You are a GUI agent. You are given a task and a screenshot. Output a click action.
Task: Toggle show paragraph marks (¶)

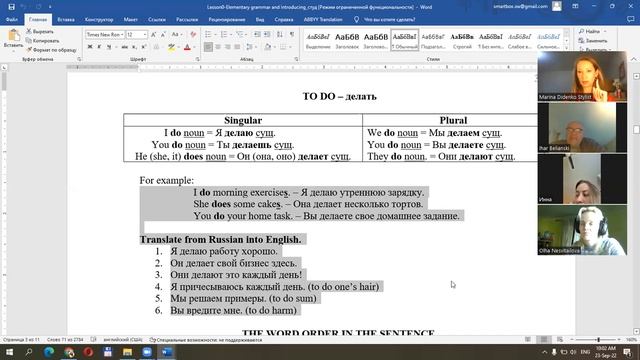pos(292,35)
